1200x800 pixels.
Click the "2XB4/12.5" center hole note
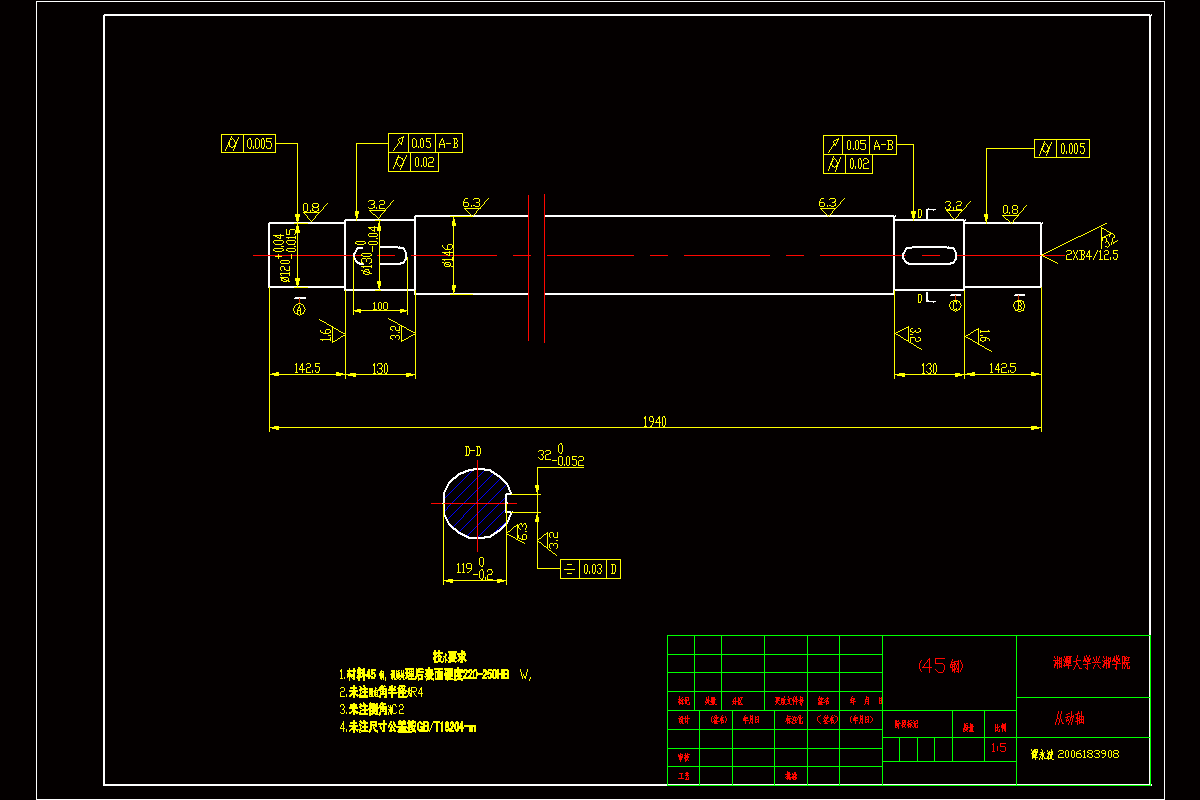(x=1092, y=255)
